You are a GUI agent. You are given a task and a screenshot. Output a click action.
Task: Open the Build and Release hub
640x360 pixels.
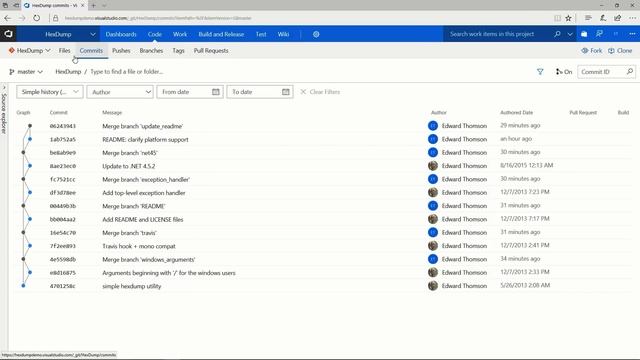[x=221, y=34]
